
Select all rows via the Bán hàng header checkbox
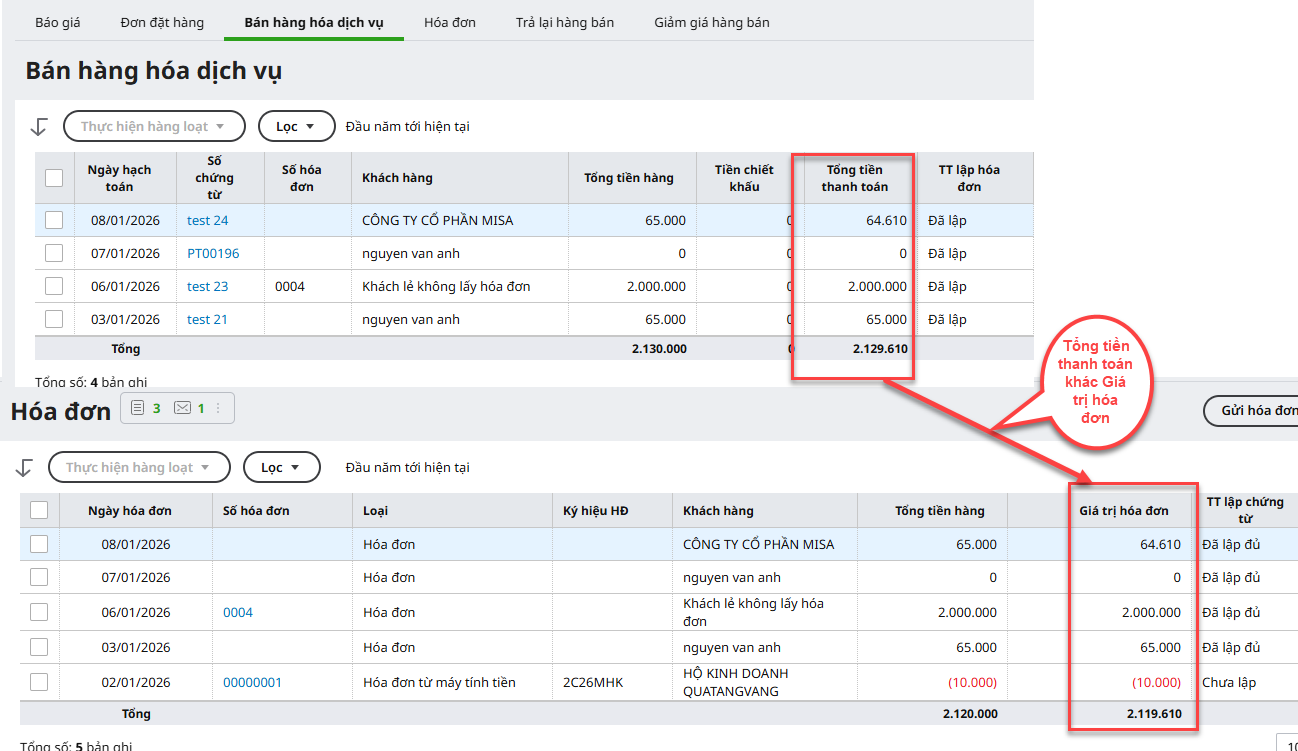click(x=54, y=178)
